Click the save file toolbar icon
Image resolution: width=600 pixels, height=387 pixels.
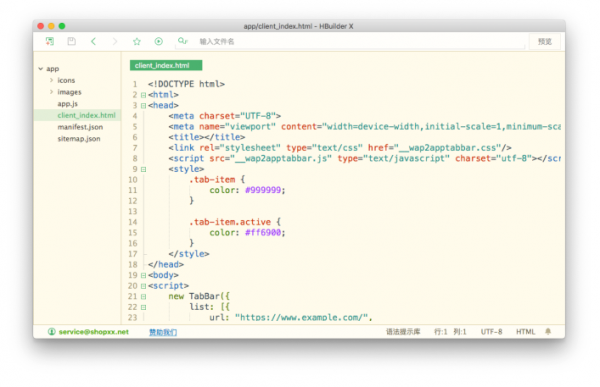coord(72,41)
